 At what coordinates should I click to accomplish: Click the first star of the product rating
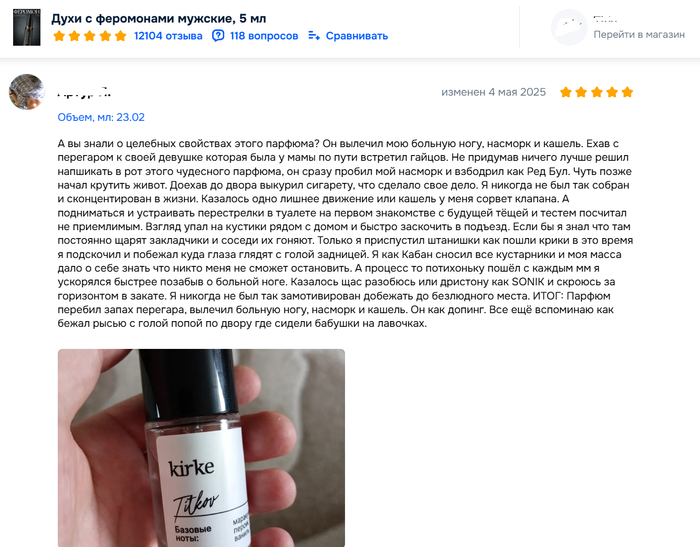(x=59, y=36)
